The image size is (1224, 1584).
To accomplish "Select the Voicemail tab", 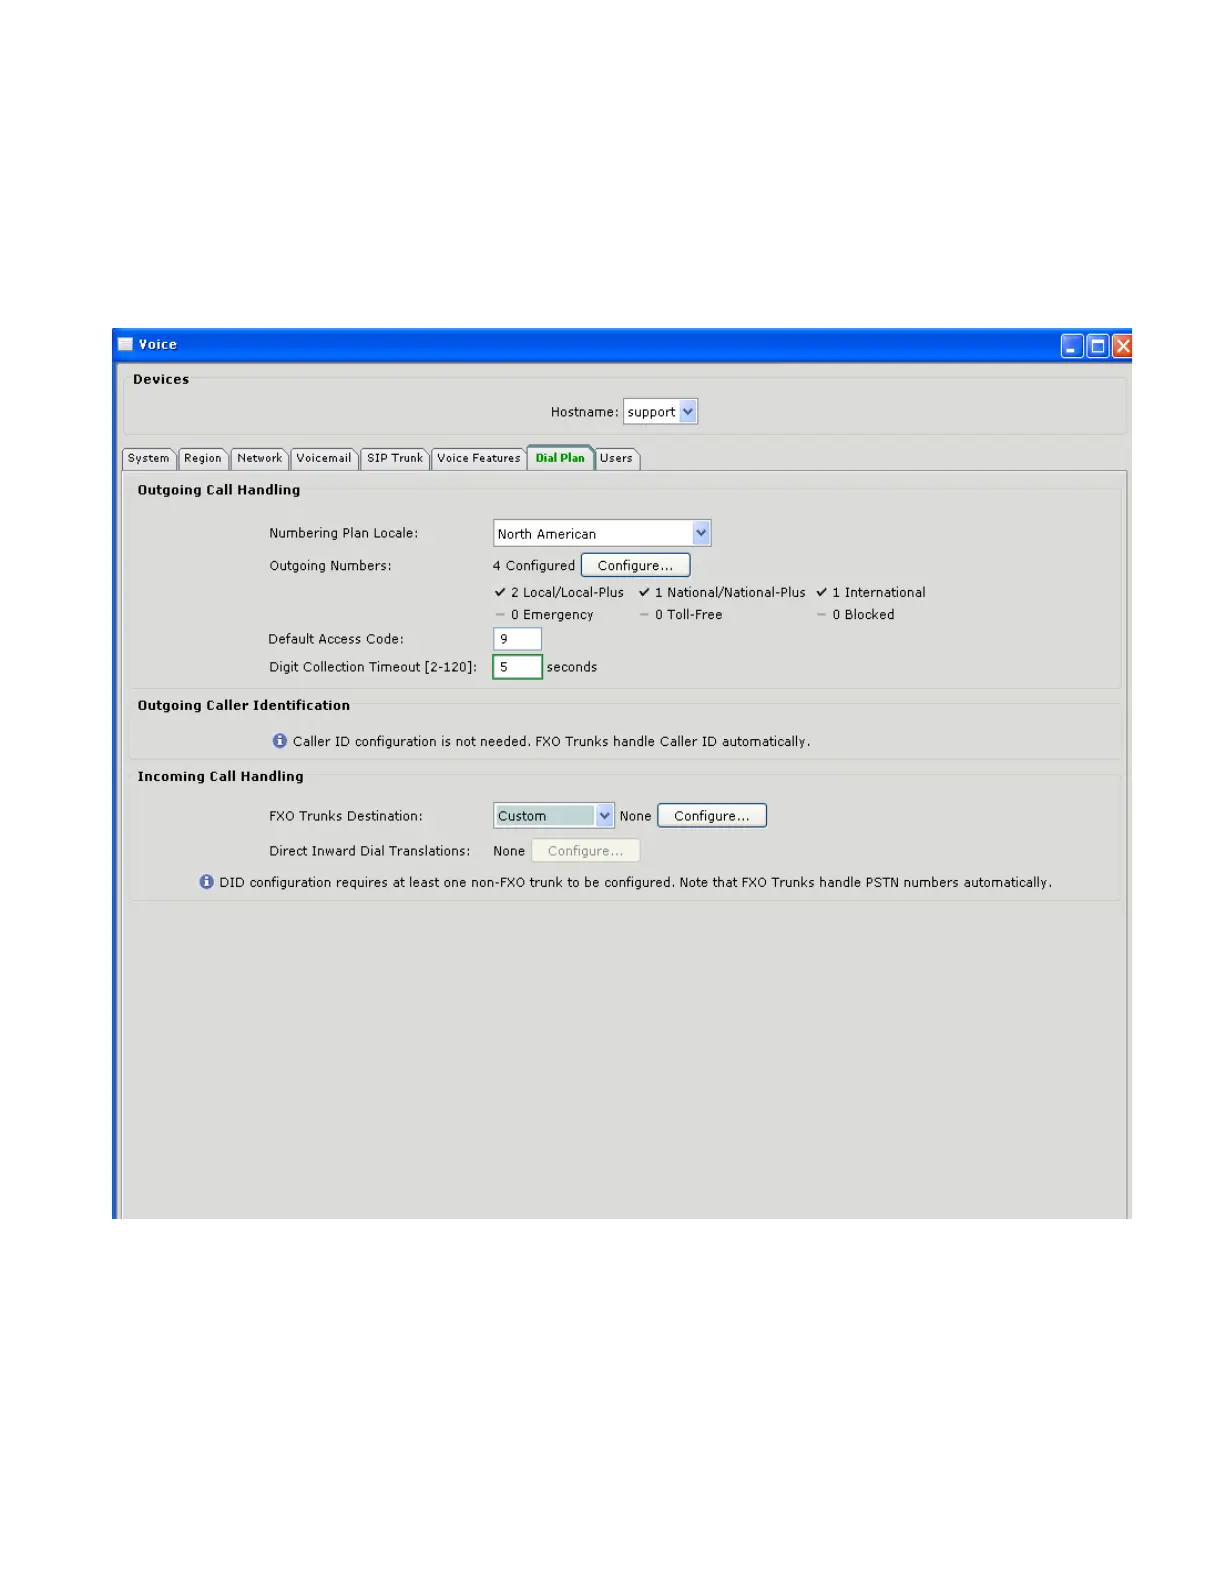I will [324, 458].
